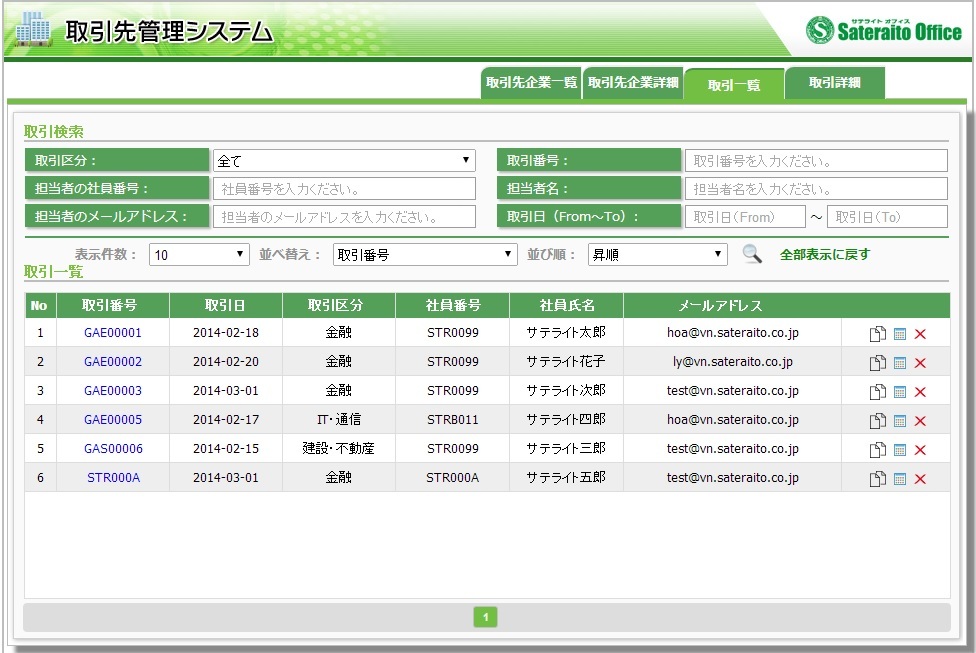Image resolution: width=976 pixels, height=653 pixels.
Task: Delete transaction GAE00005 with red X
Action: (920, 421)
